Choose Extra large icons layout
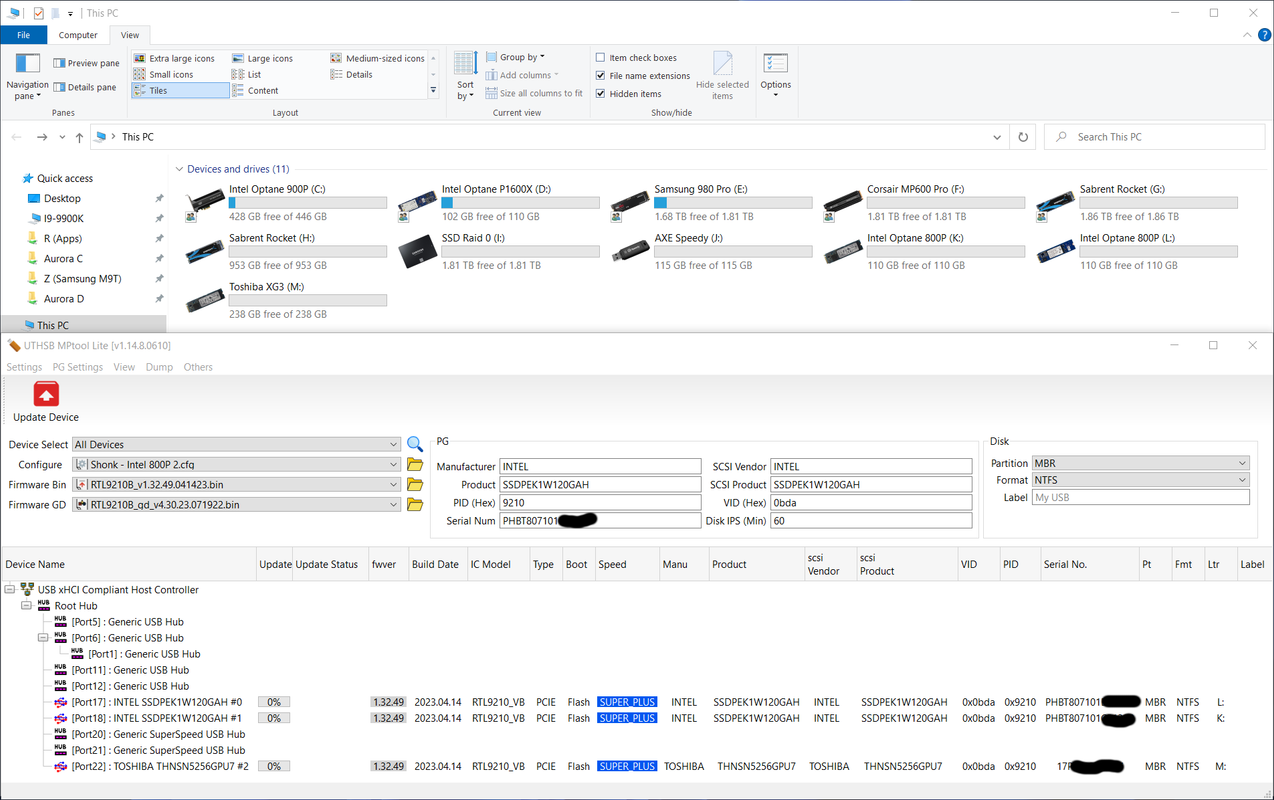Viewport: 1274px width, 800px height. (x=174, y=58)
